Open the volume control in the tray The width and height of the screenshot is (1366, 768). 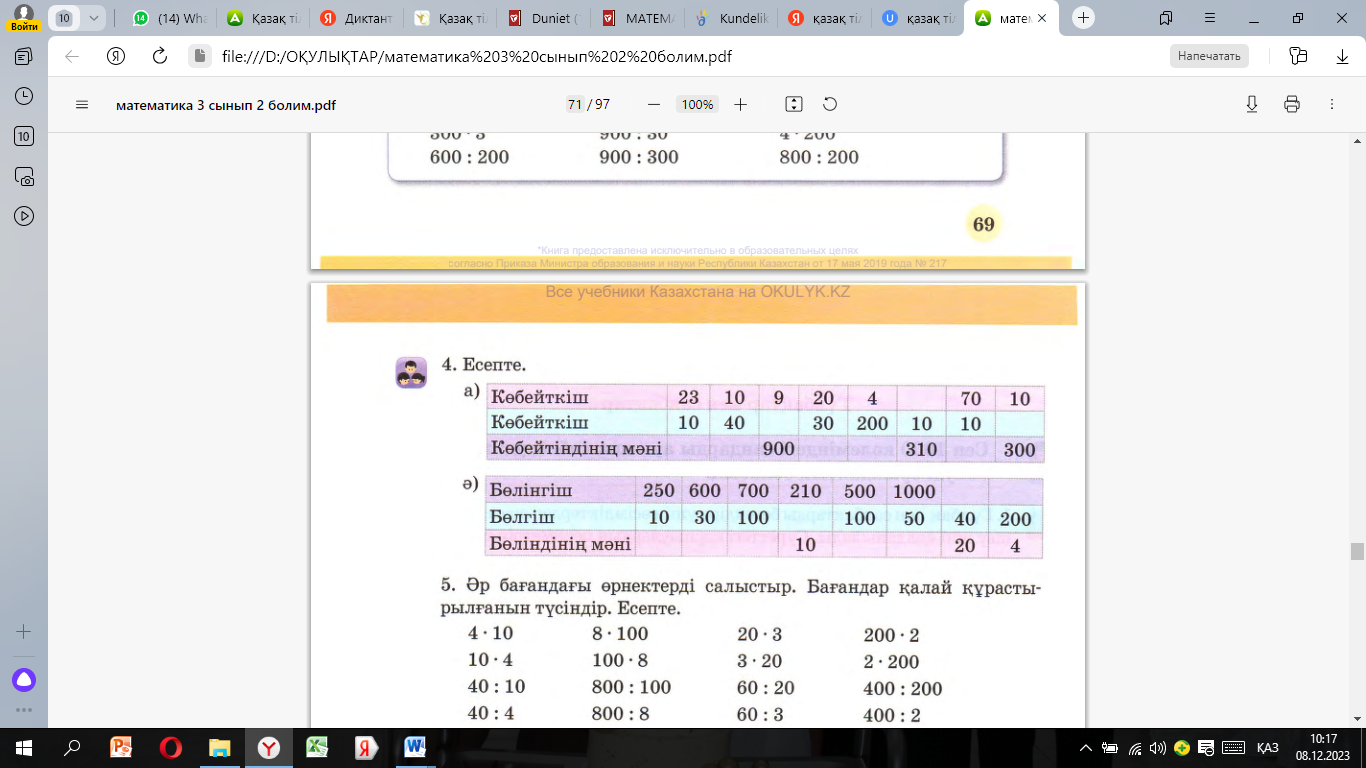click(1158, 748)
